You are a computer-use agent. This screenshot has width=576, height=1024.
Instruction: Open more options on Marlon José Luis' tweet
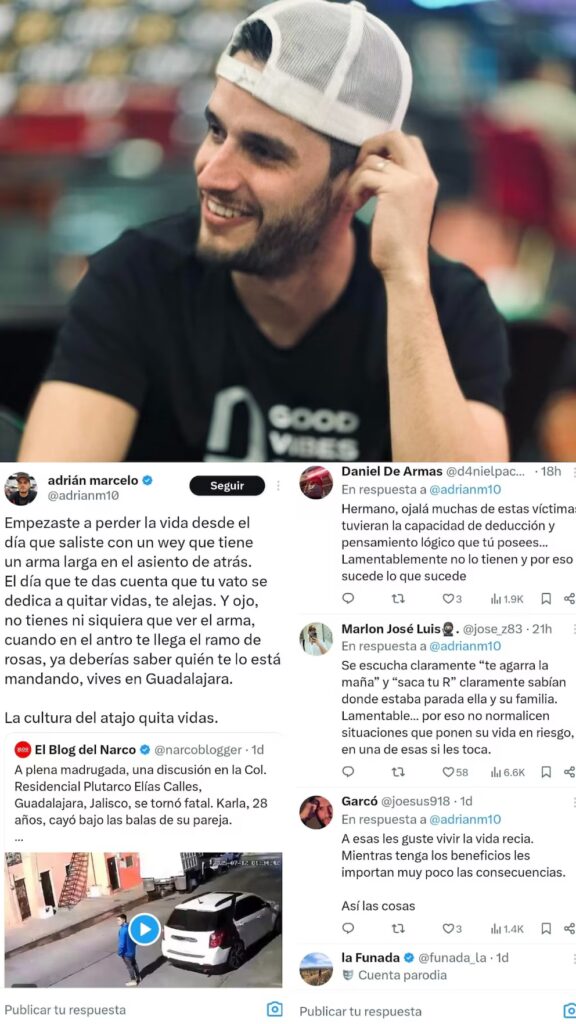[x=573, y=629]
